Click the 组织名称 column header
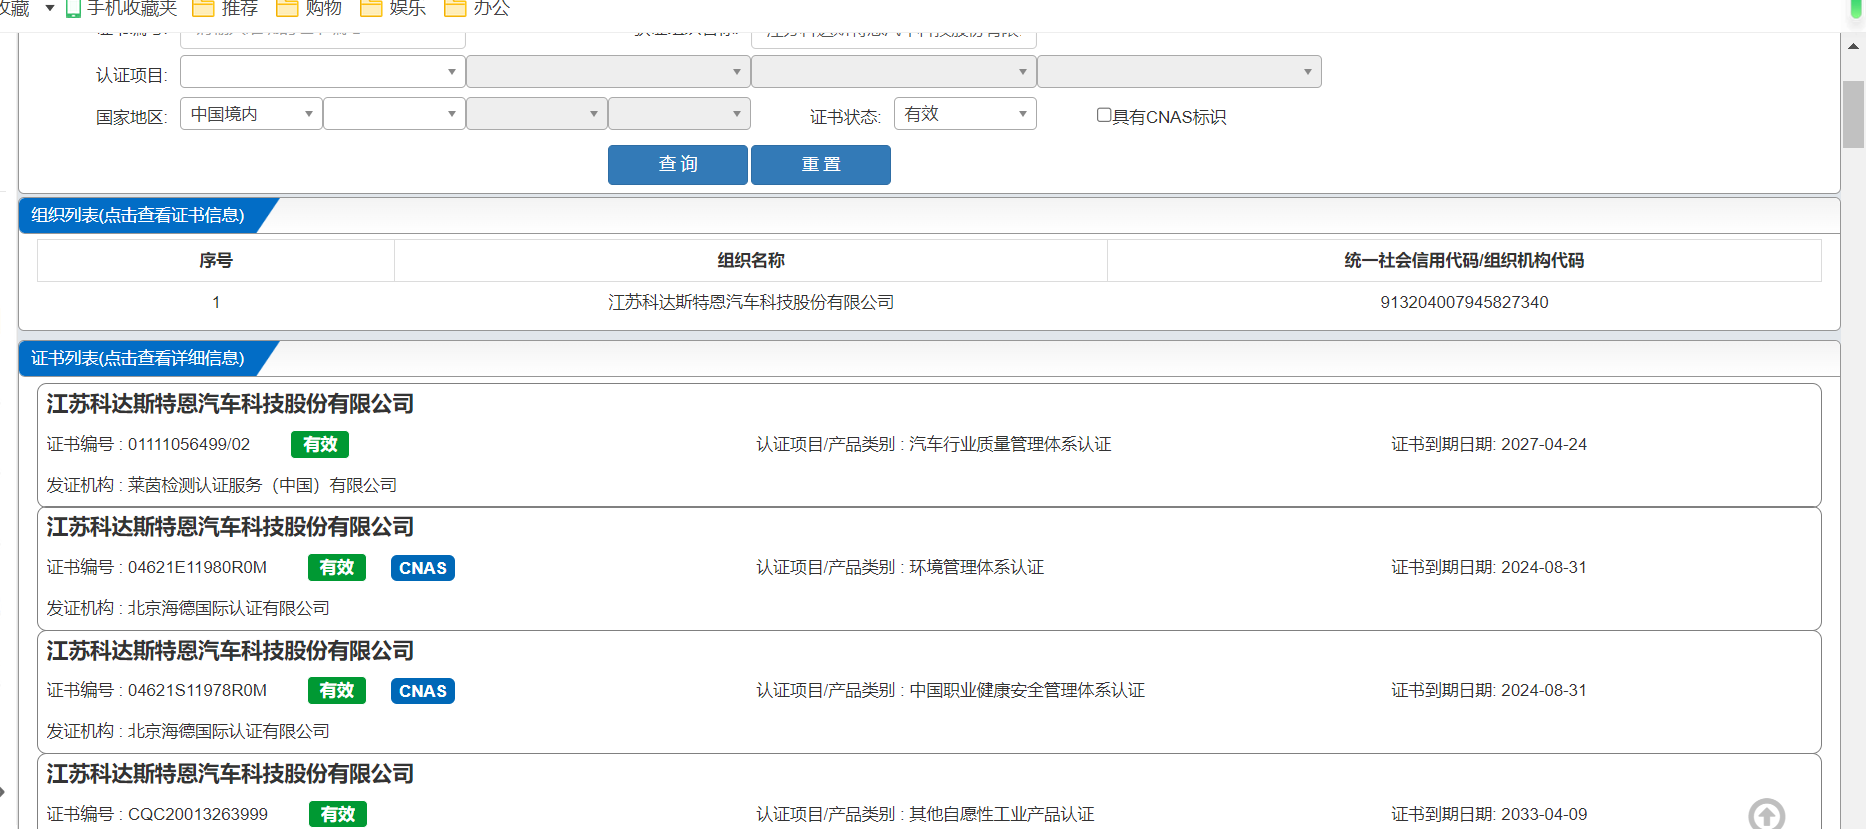This screenshot has width=1866, height=829. (x=751, y=260)
